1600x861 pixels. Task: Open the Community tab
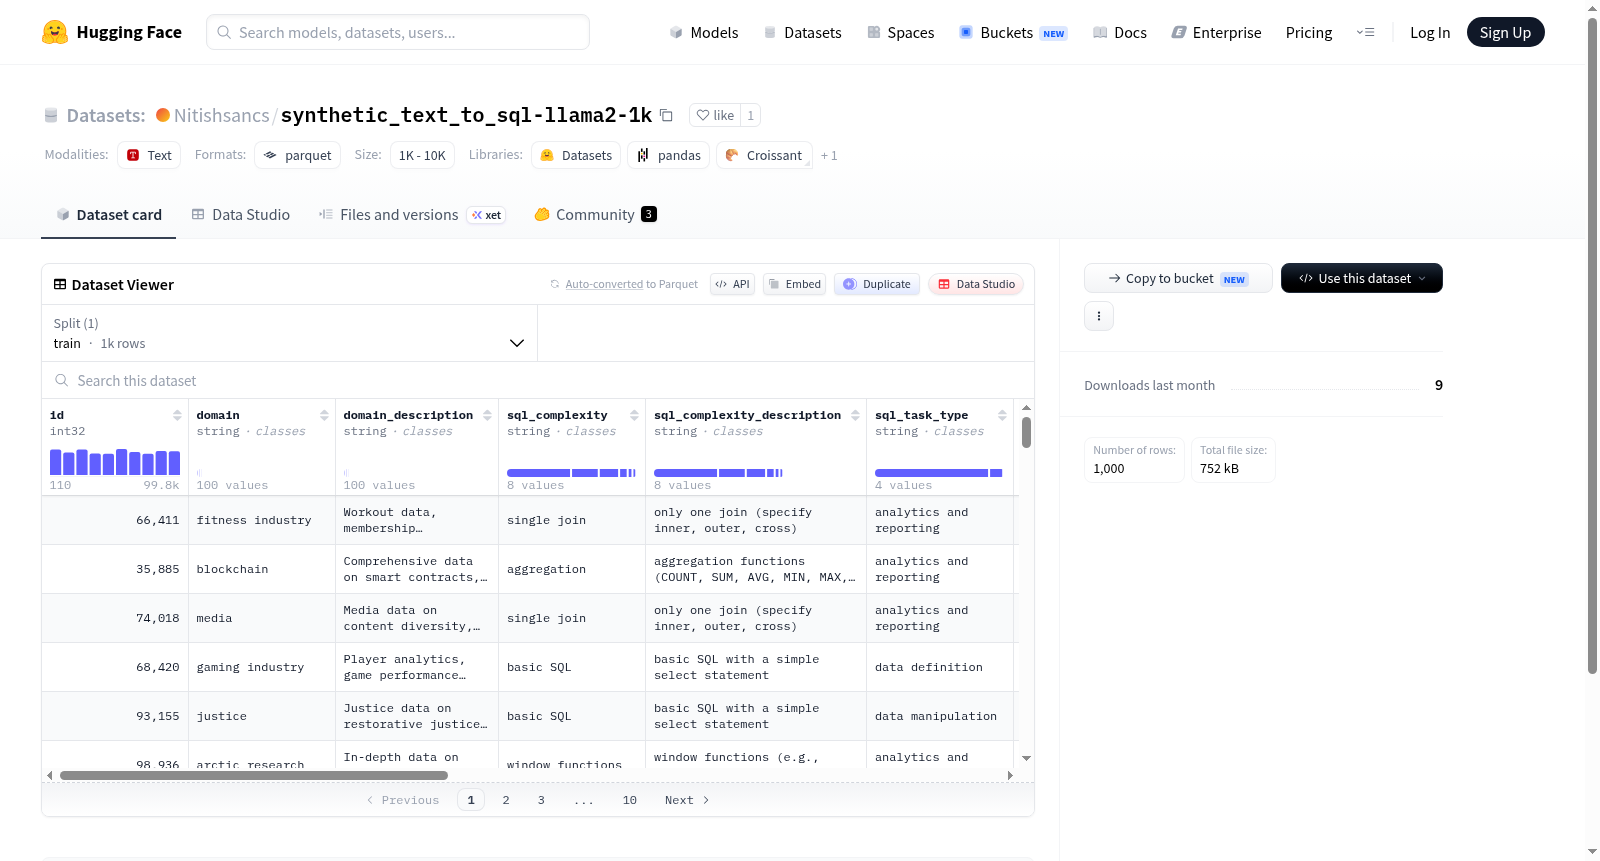click(x=595, y=214)
